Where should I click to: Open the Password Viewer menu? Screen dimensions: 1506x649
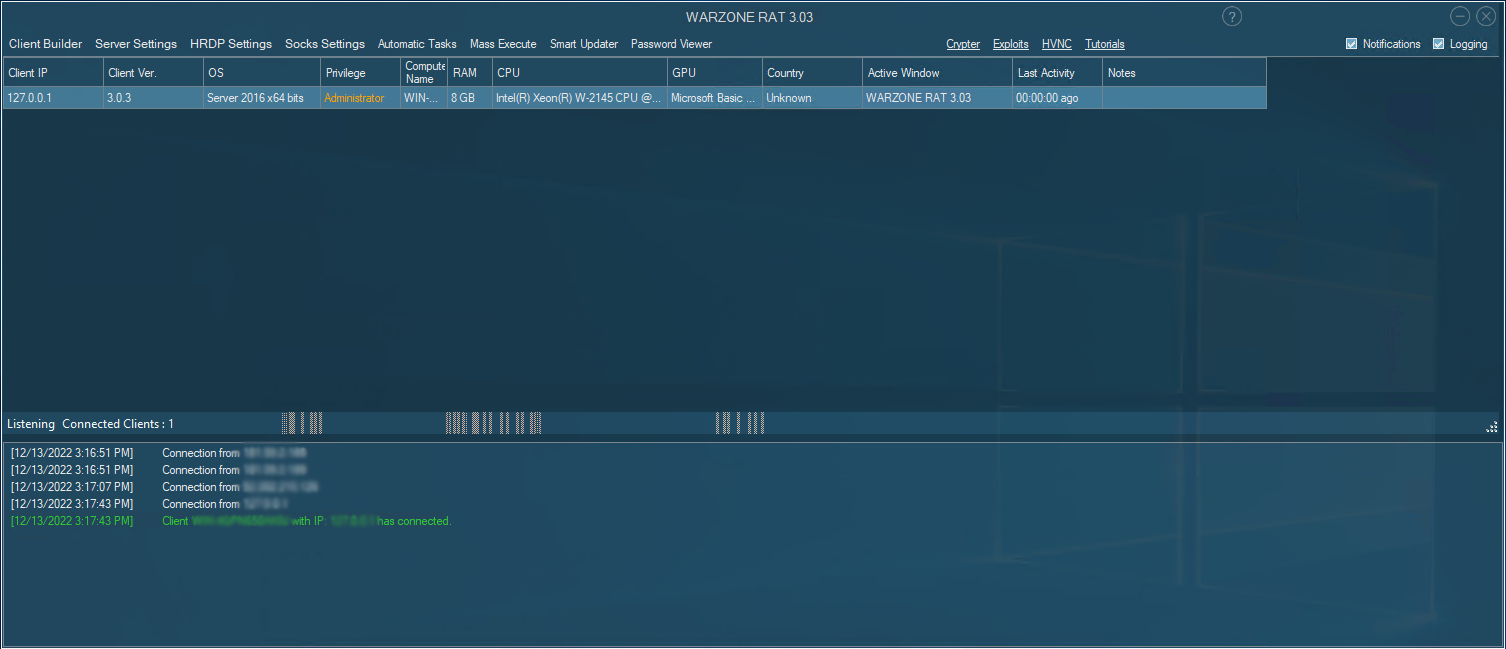(x=672, y=44)
